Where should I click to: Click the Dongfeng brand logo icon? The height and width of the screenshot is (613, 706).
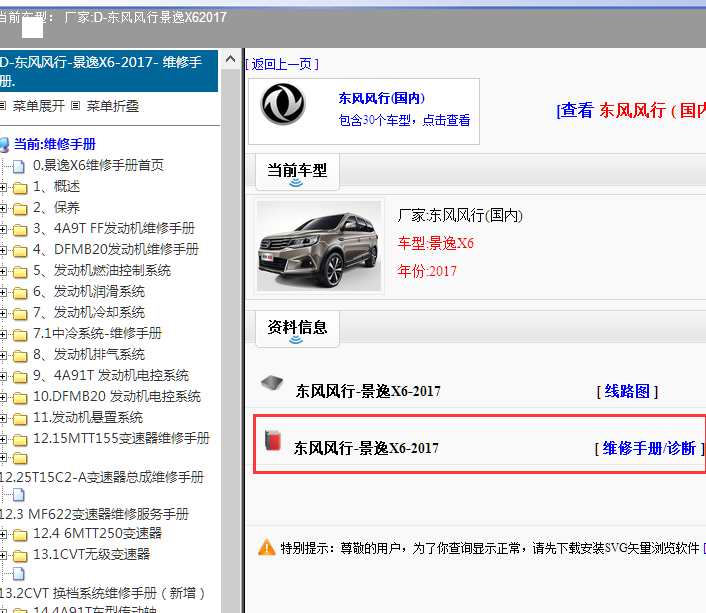(283, 104)
